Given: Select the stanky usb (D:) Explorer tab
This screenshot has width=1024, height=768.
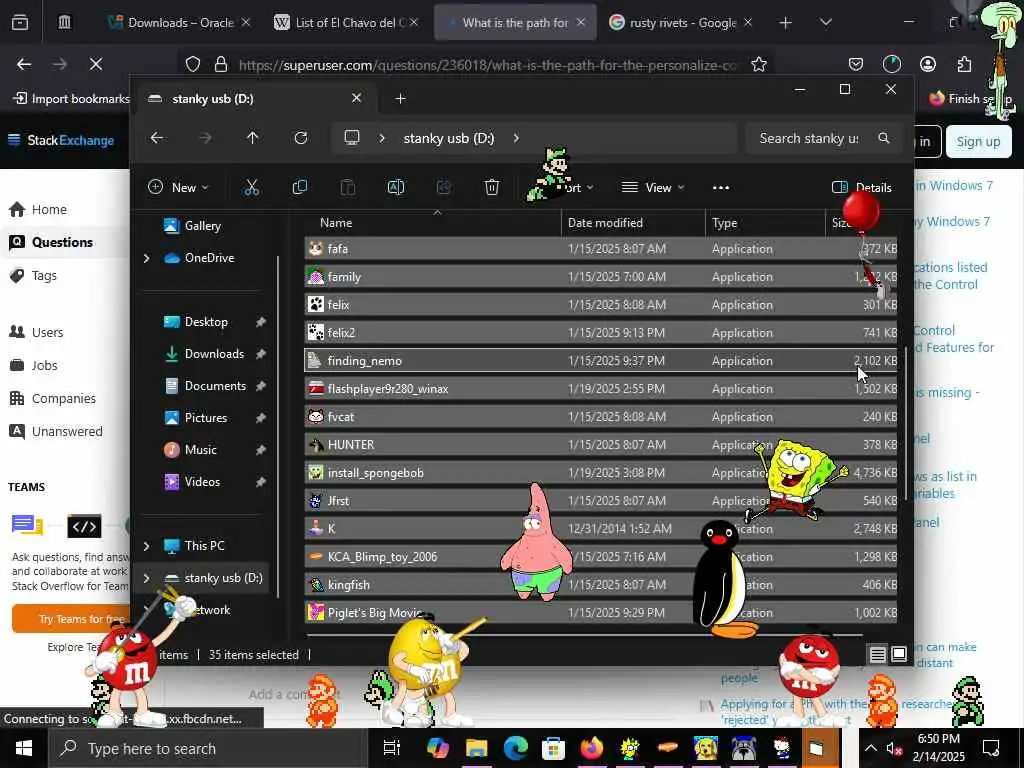Looking at the screenshot, I should (255, 99).
